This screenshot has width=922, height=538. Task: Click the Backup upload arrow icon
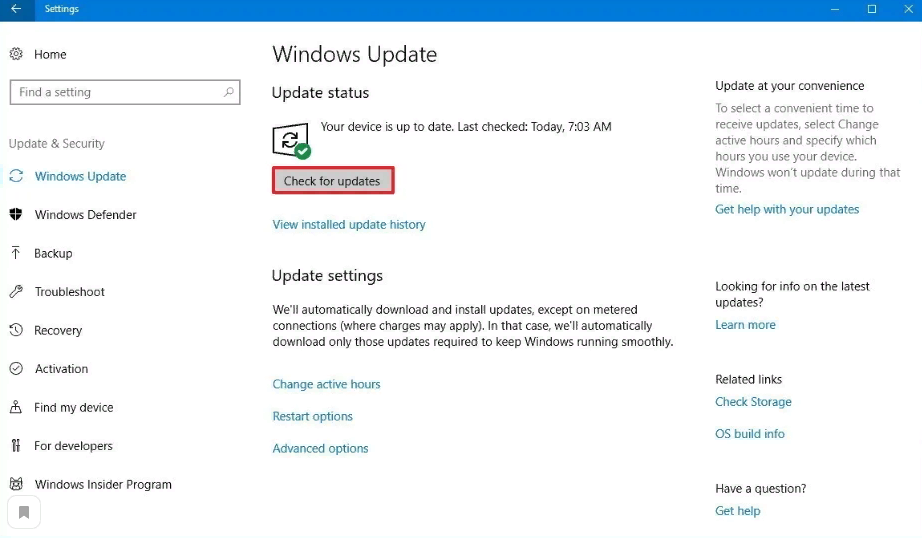click(16, 253)
